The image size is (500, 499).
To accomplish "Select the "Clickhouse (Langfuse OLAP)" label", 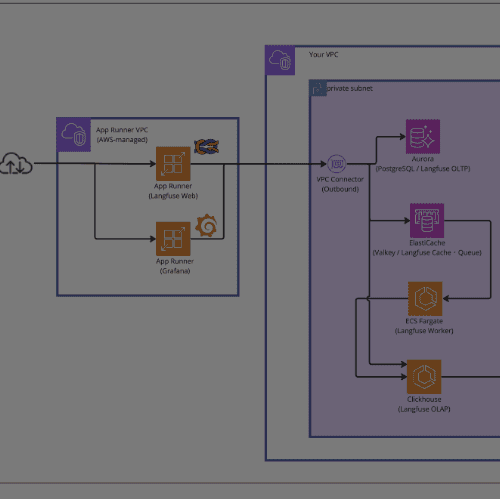I will point(424,404).
